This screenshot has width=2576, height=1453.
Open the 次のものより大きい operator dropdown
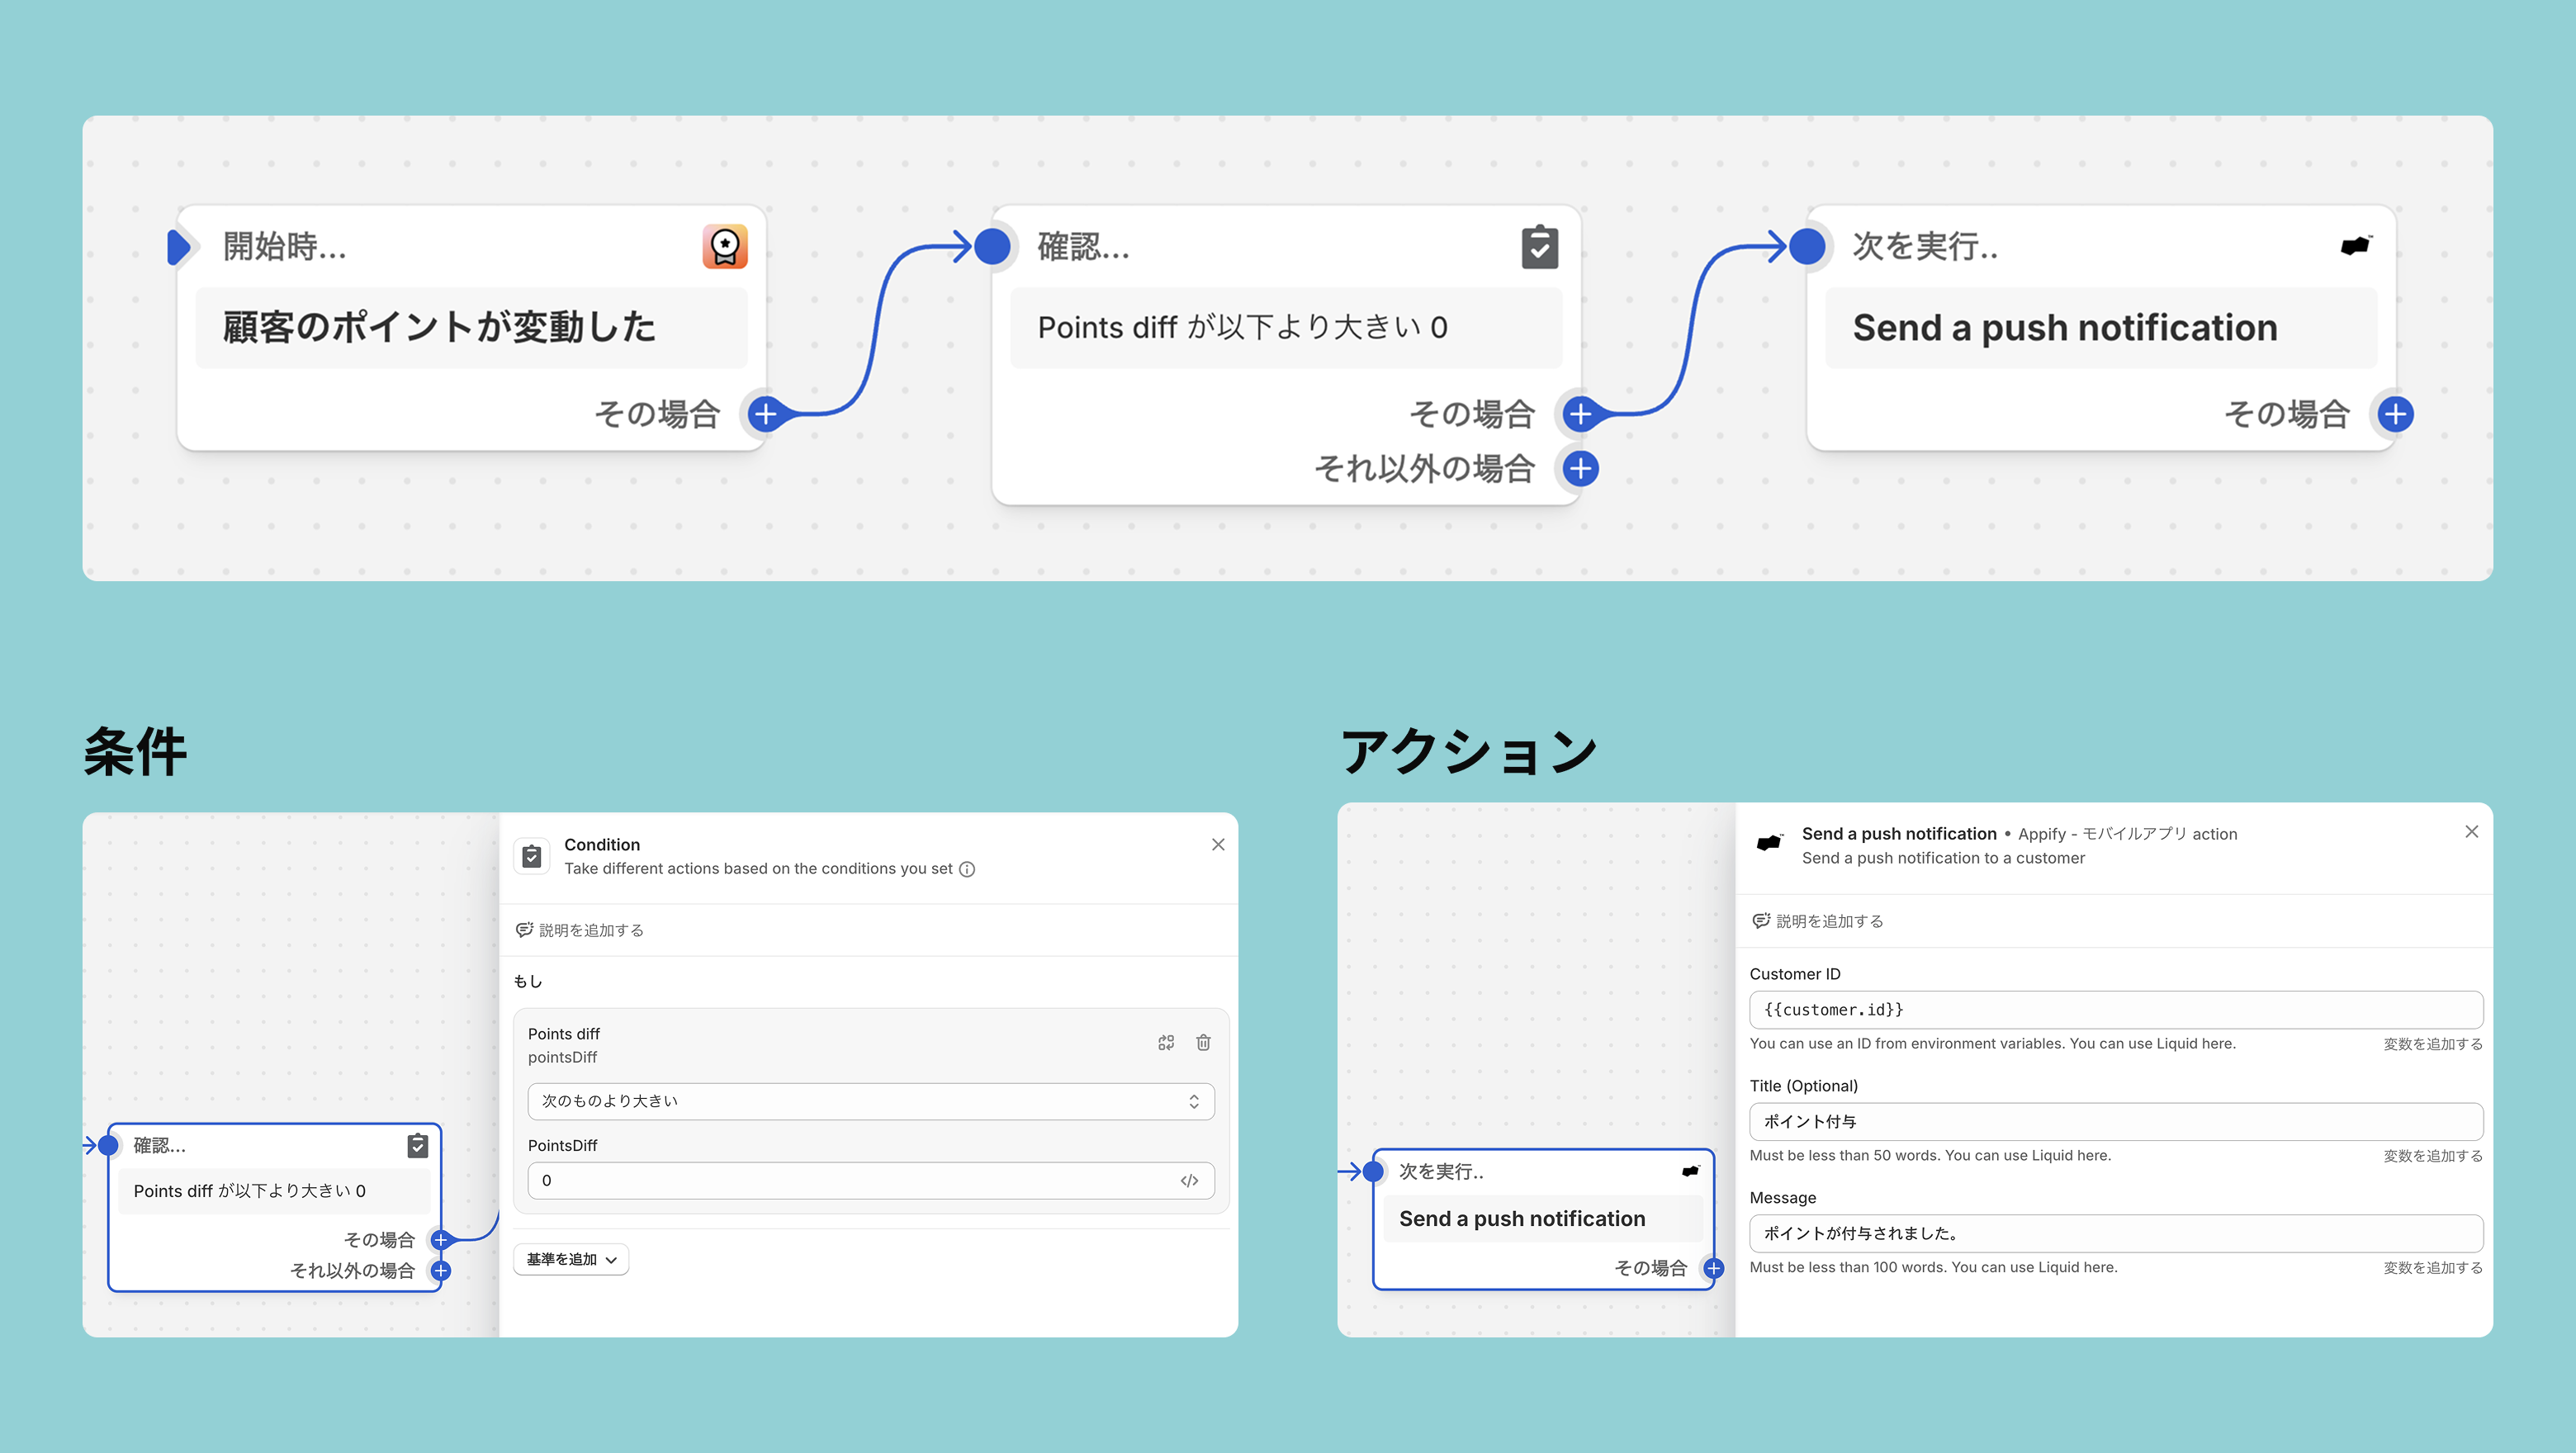click(x=870, y=1101)
